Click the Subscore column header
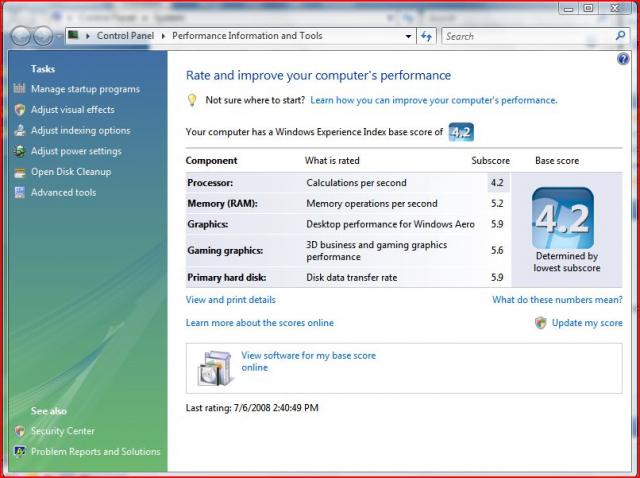Viewport: 640px width, 478px height. 490,160
